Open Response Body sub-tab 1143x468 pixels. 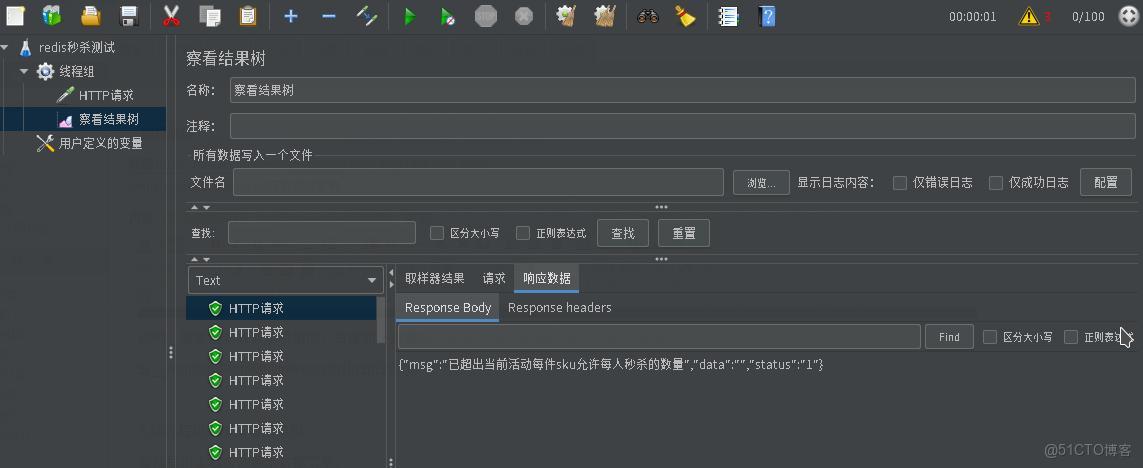pos(448,308)
